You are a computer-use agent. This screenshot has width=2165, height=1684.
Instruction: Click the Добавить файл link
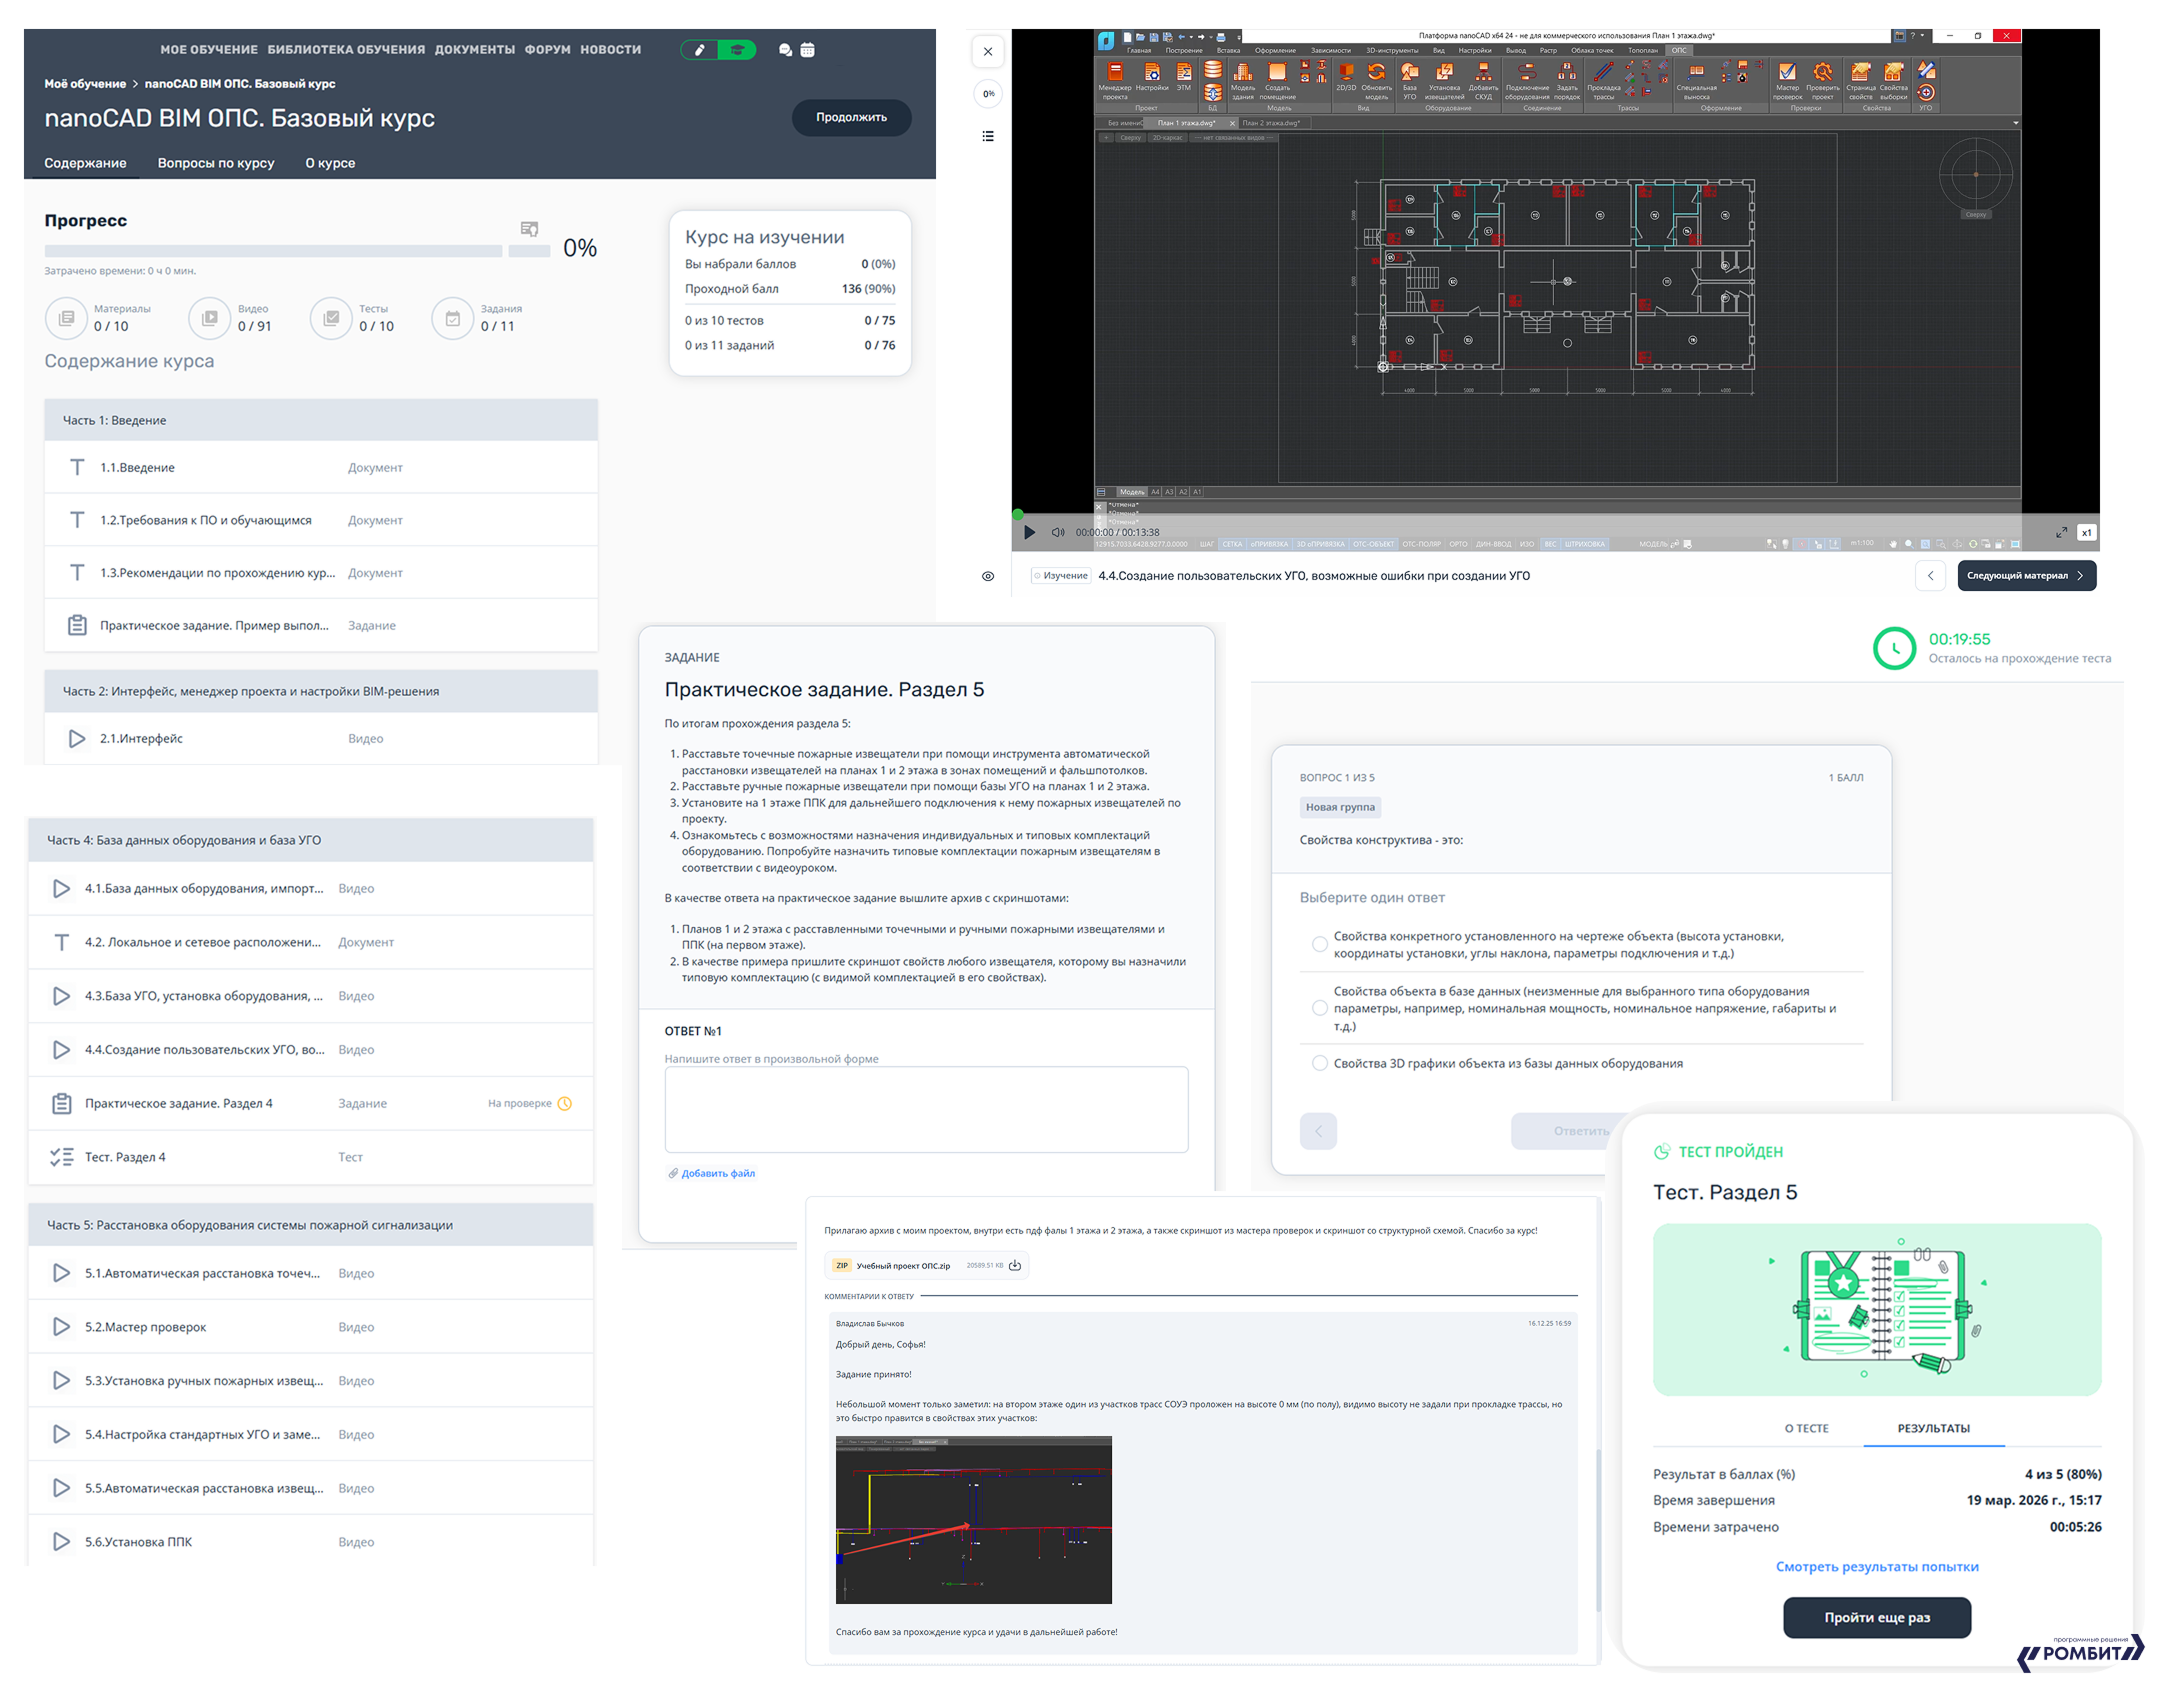(x=712, y=1173)
